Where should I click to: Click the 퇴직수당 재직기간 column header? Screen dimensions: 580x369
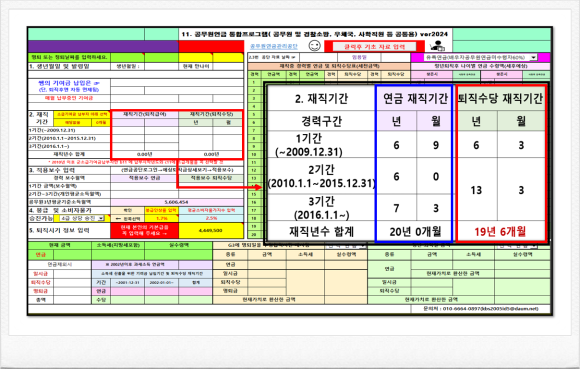point(500,98)
